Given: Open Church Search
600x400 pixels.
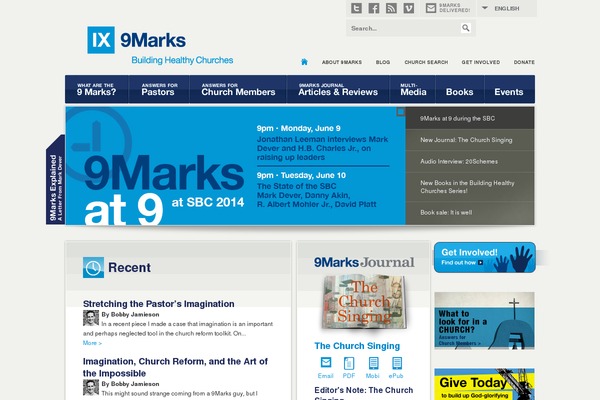Looking at the screenshot, I should (x=426, y=62).
